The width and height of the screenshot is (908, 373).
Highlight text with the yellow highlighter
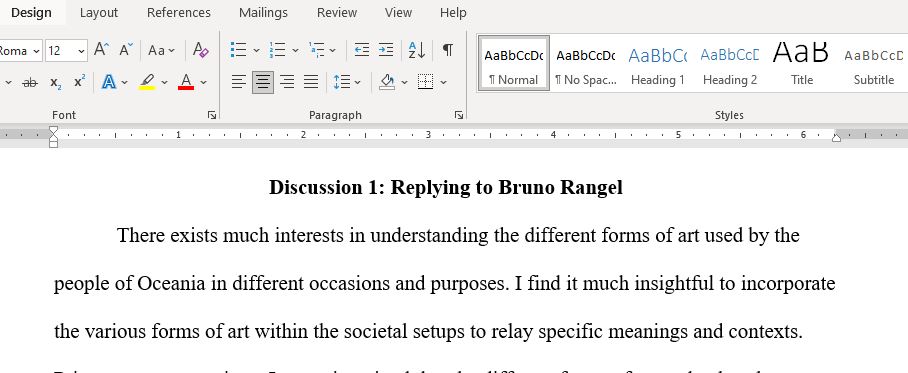tap(147, 82)
